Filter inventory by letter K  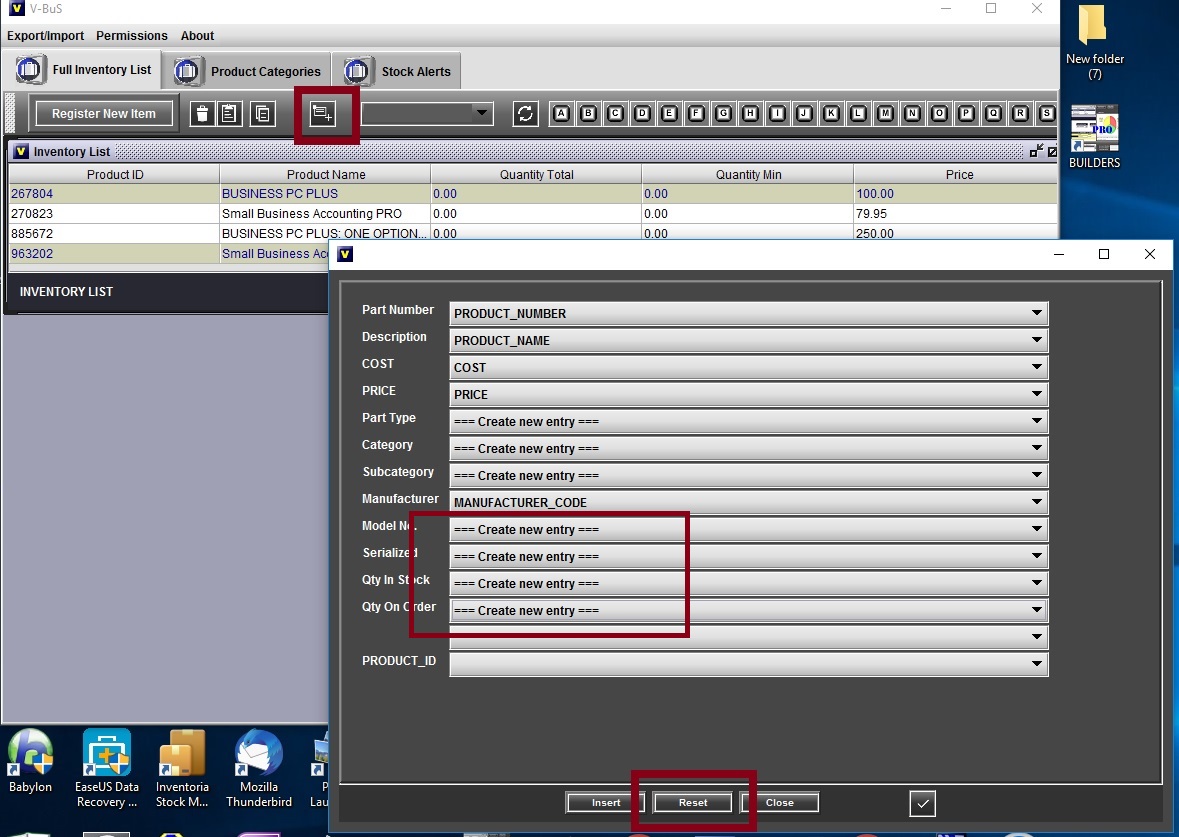832,114
